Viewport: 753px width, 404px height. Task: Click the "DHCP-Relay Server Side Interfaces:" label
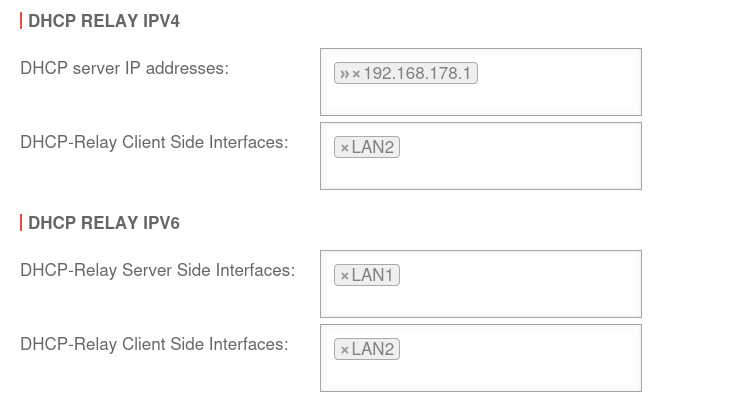tap(157, 270)
